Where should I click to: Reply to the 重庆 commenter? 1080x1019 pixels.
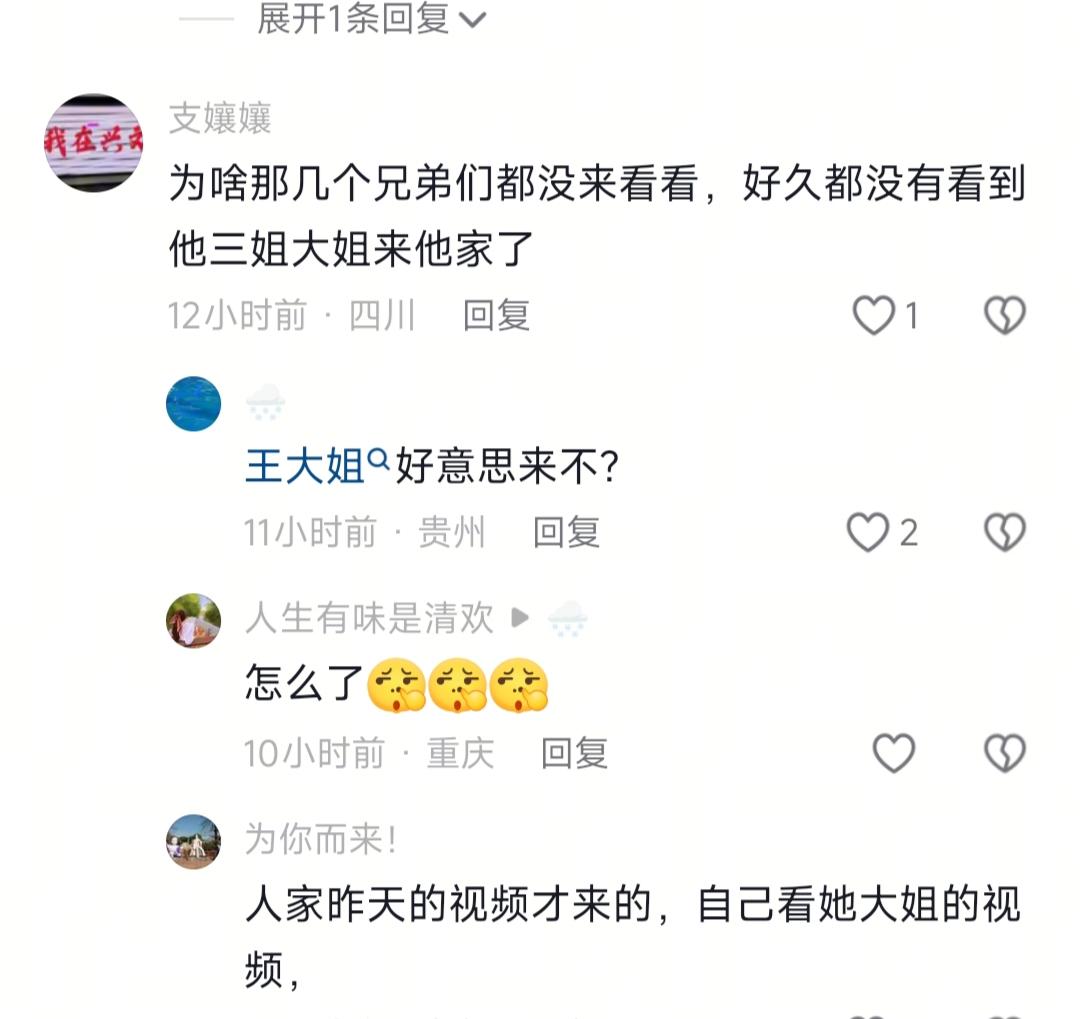574,753
